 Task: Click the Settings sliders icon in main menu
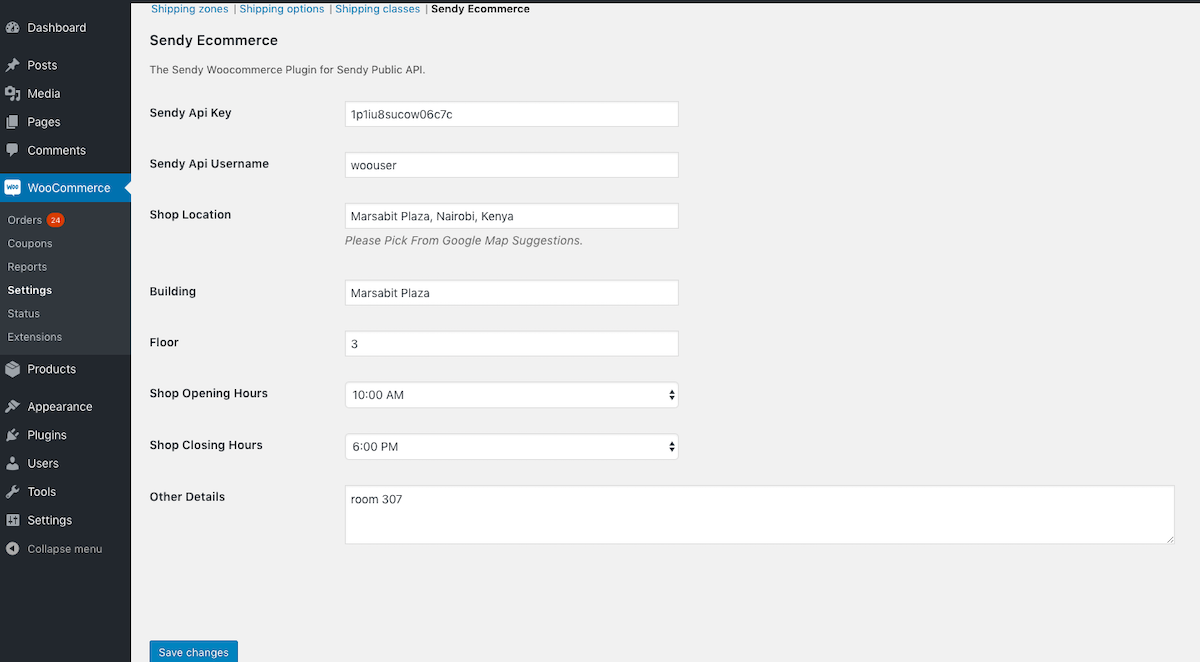pyautogui.click(x=13, y=520)
